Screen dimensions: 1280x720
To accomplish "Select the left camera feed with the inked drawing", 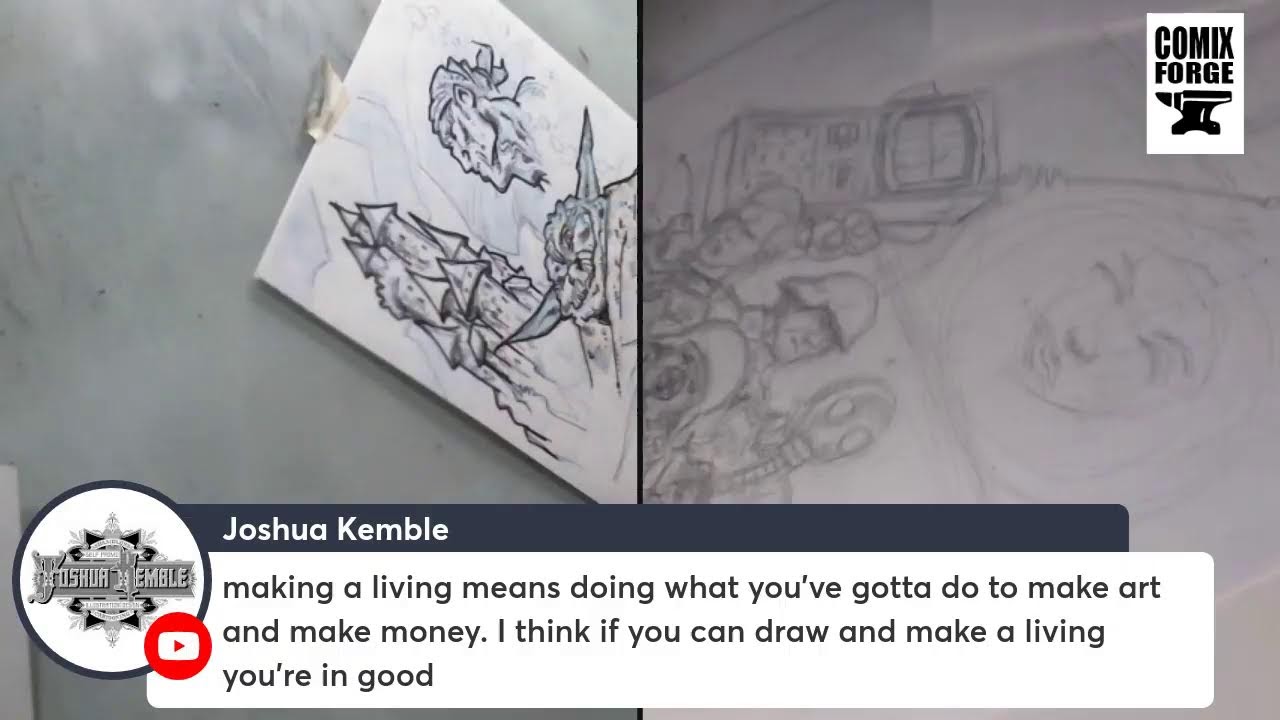I will click(318, 250).
